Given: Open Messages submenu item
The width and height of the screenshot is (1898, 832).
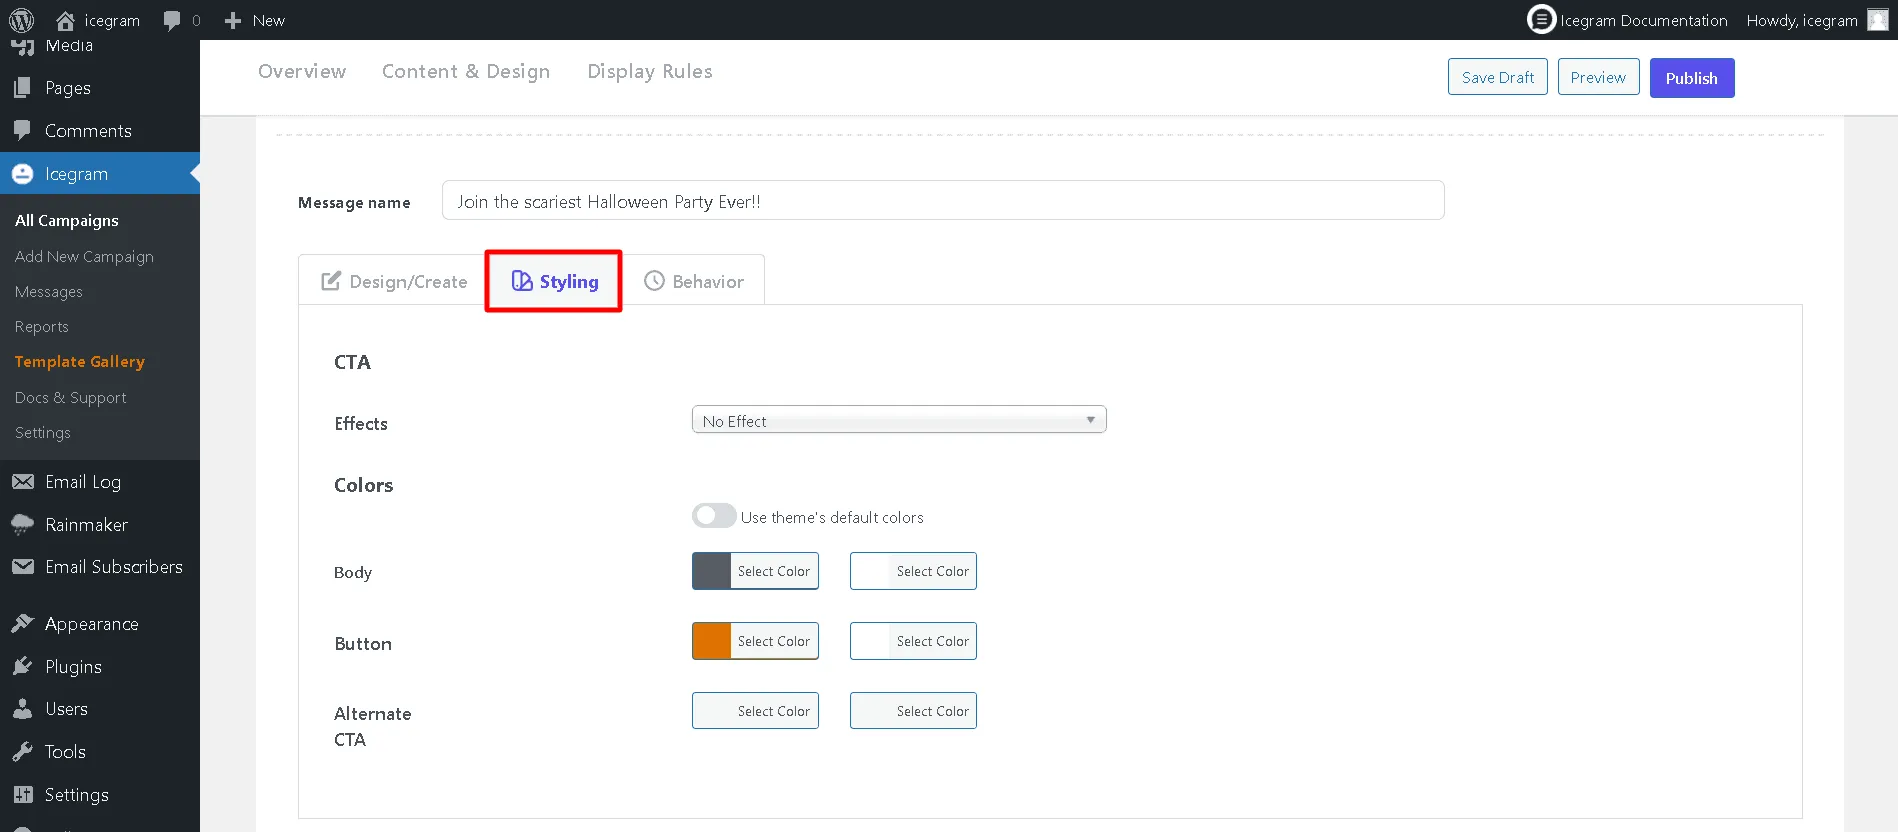Looking at the screenshot, I should click(49, 292).
